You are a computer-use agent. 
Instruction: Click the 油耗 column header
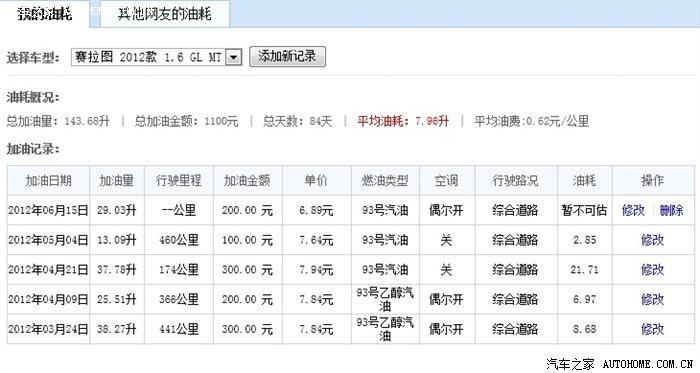[584, 180]
